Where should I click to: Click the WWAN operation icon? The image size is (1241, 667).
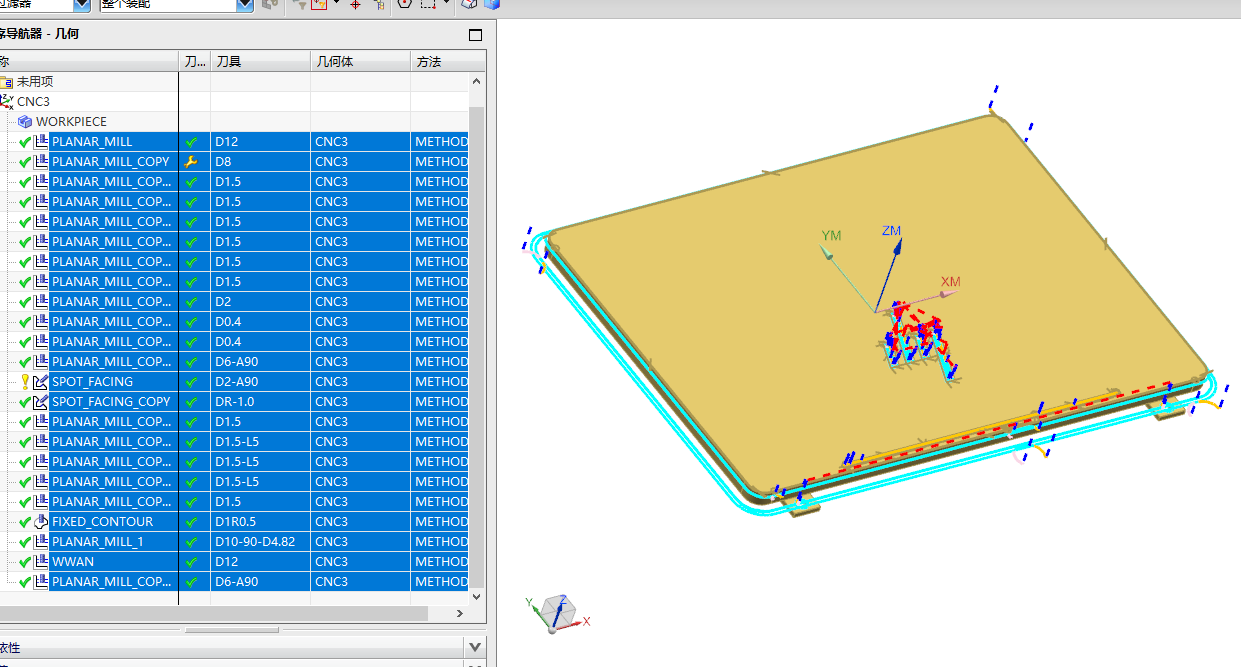(42, 562)
